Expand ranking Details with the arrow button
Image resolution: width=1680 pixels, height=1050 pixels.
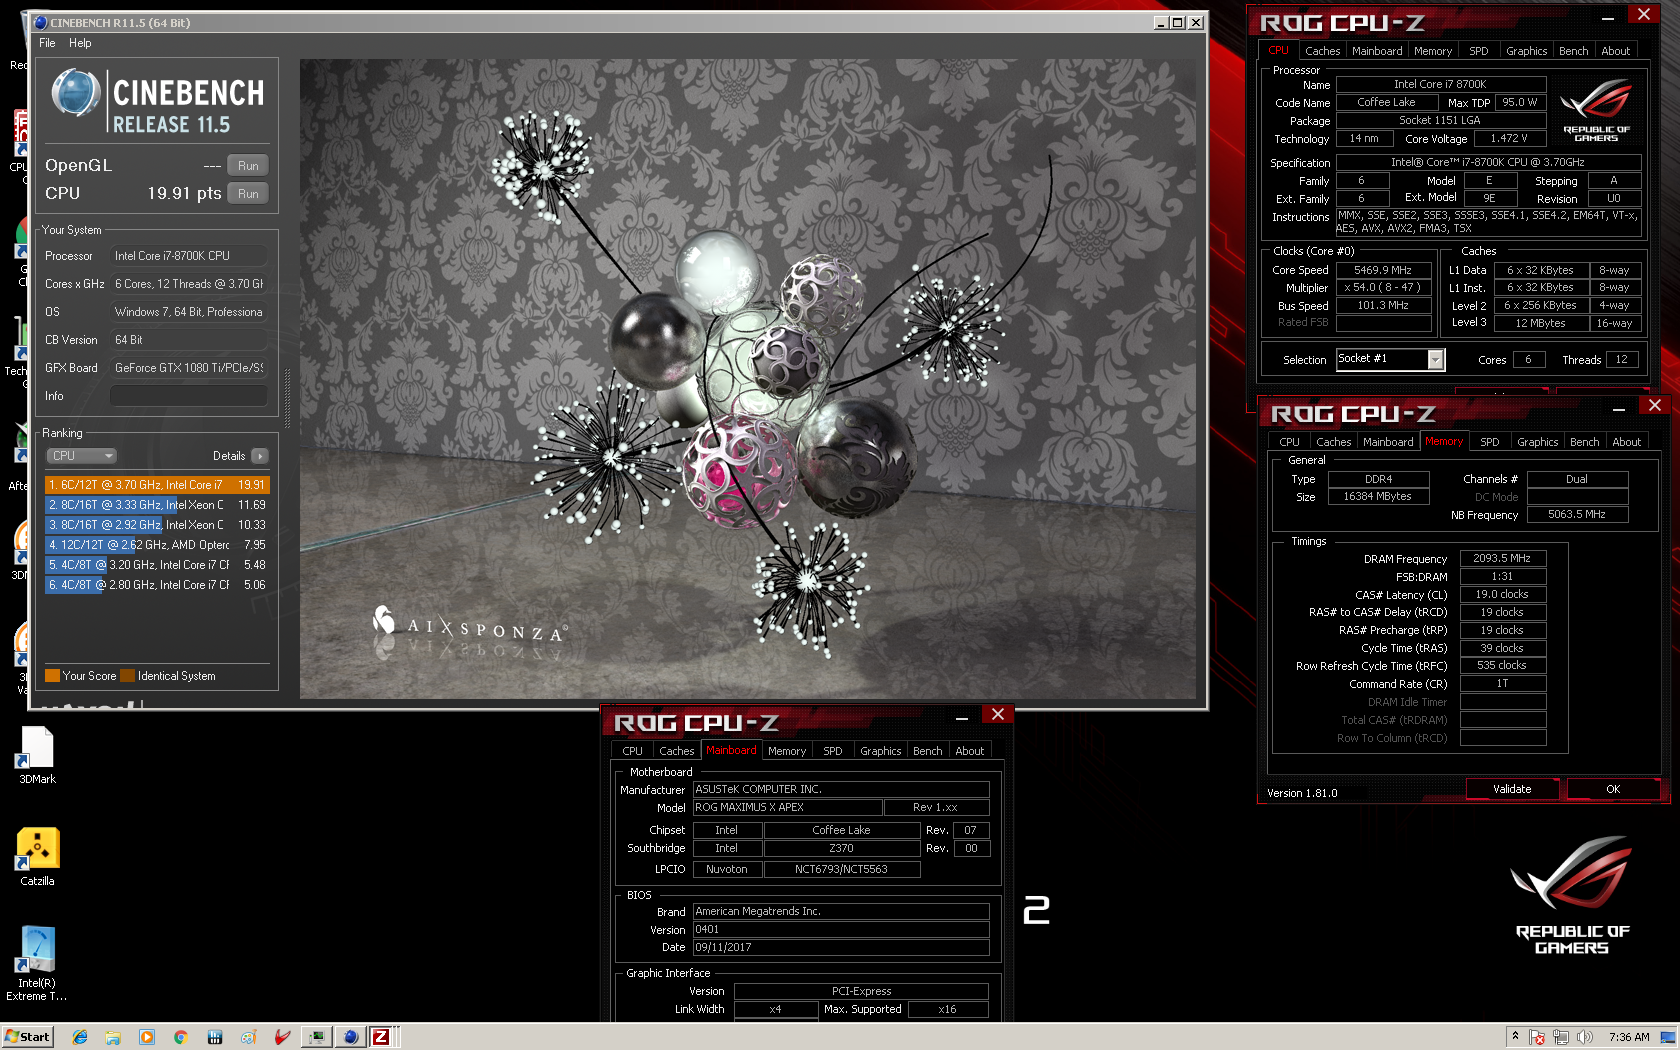[260, 456]
